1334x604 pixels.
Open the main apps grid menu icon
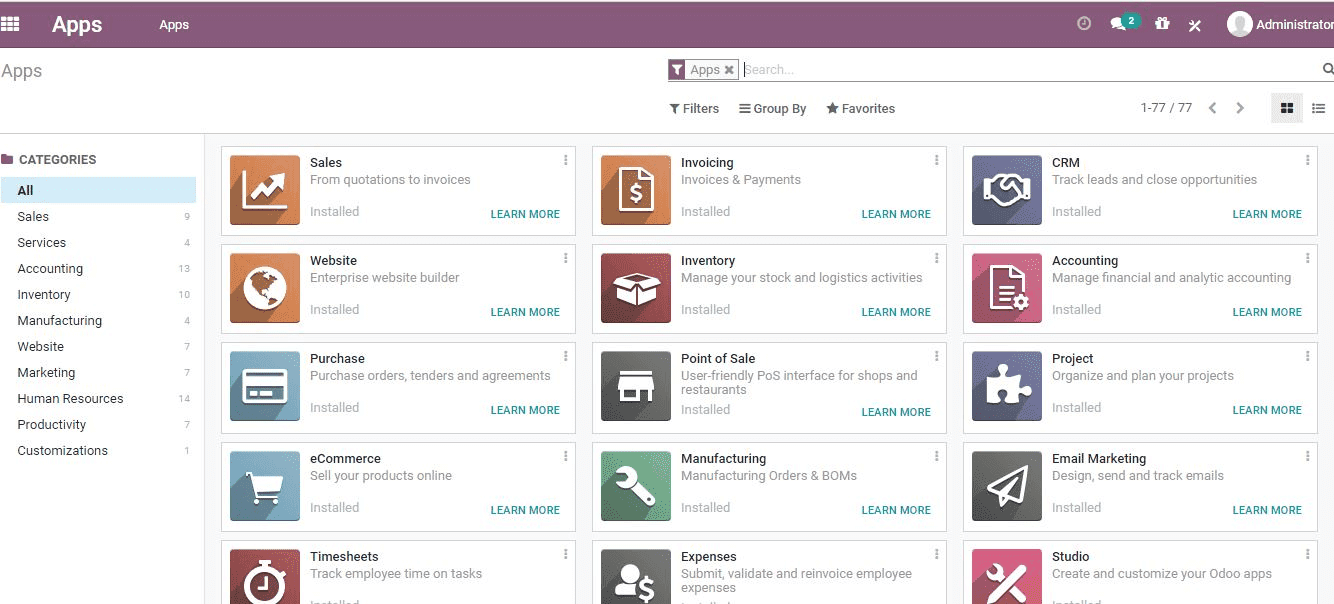(x=10, y=24)
